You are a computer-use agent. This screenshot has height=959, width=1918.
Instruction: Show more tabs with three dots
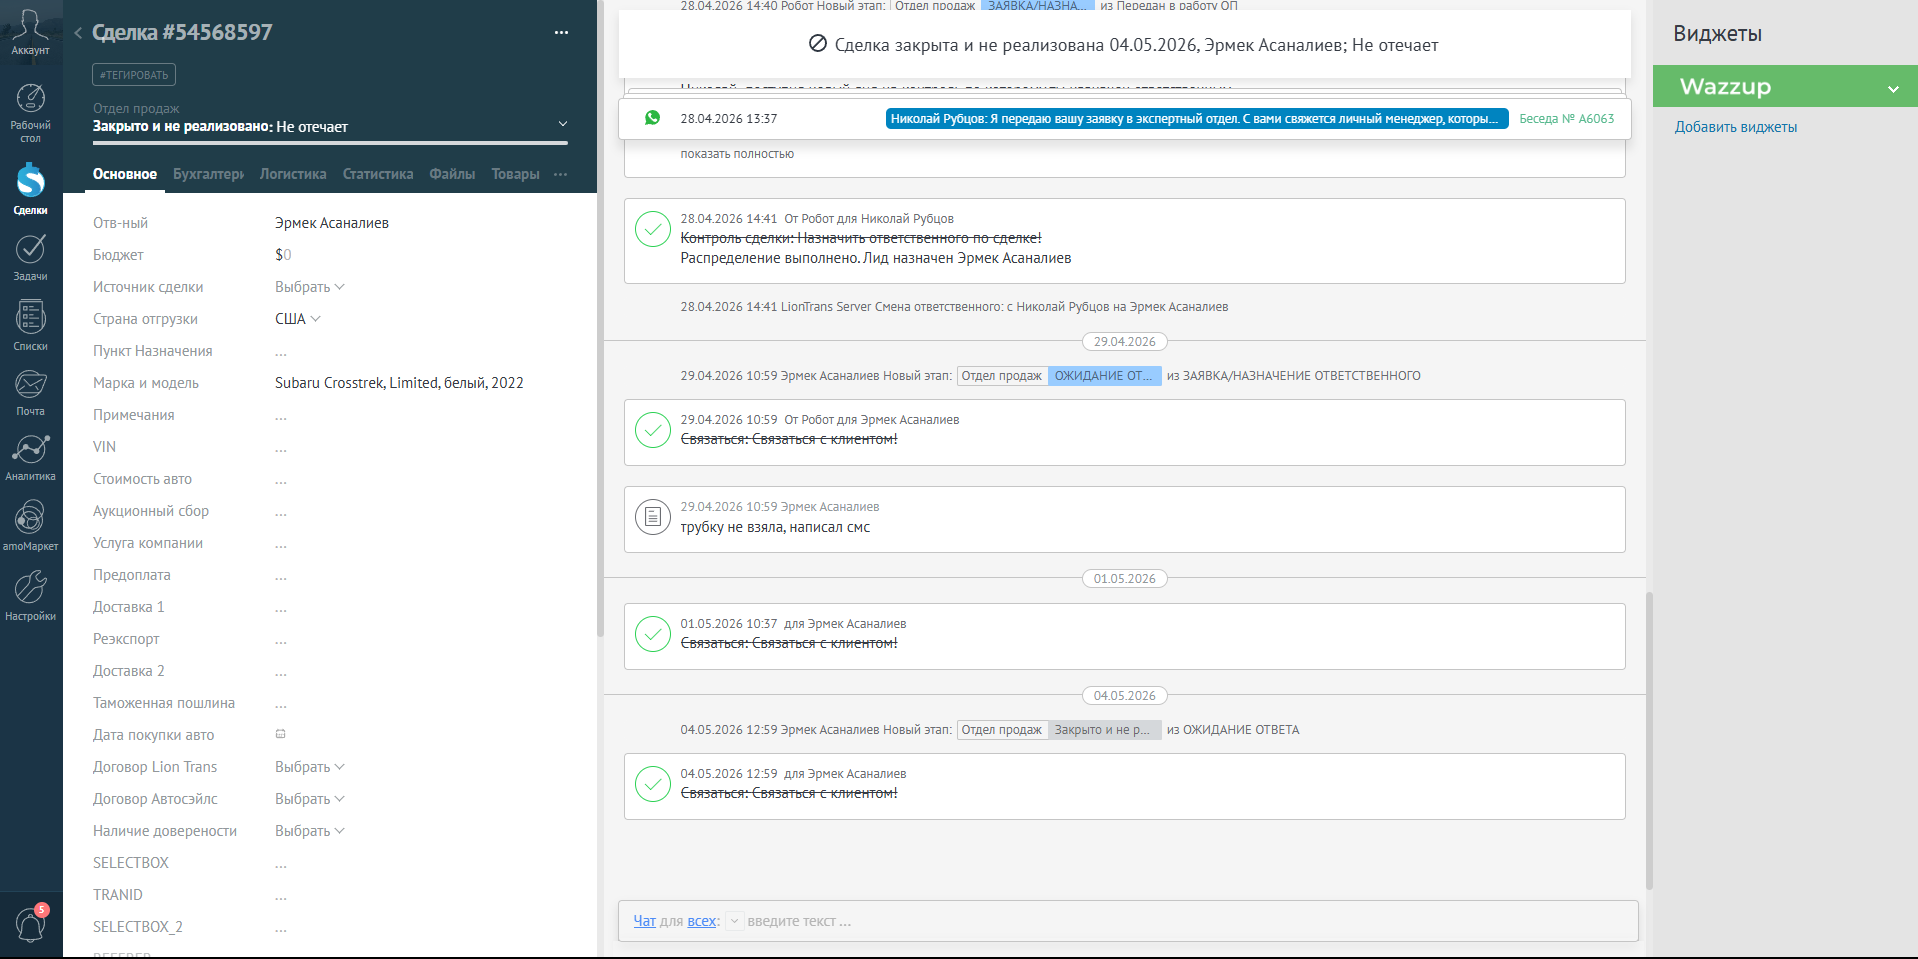[x=560, y=174]
